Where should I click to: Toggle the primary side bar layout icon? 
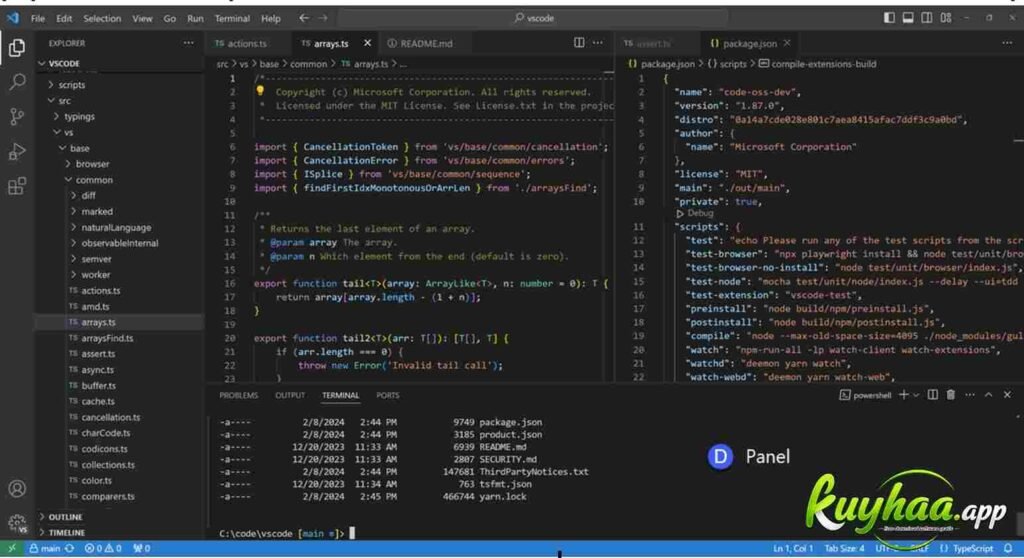click(889, 18)
